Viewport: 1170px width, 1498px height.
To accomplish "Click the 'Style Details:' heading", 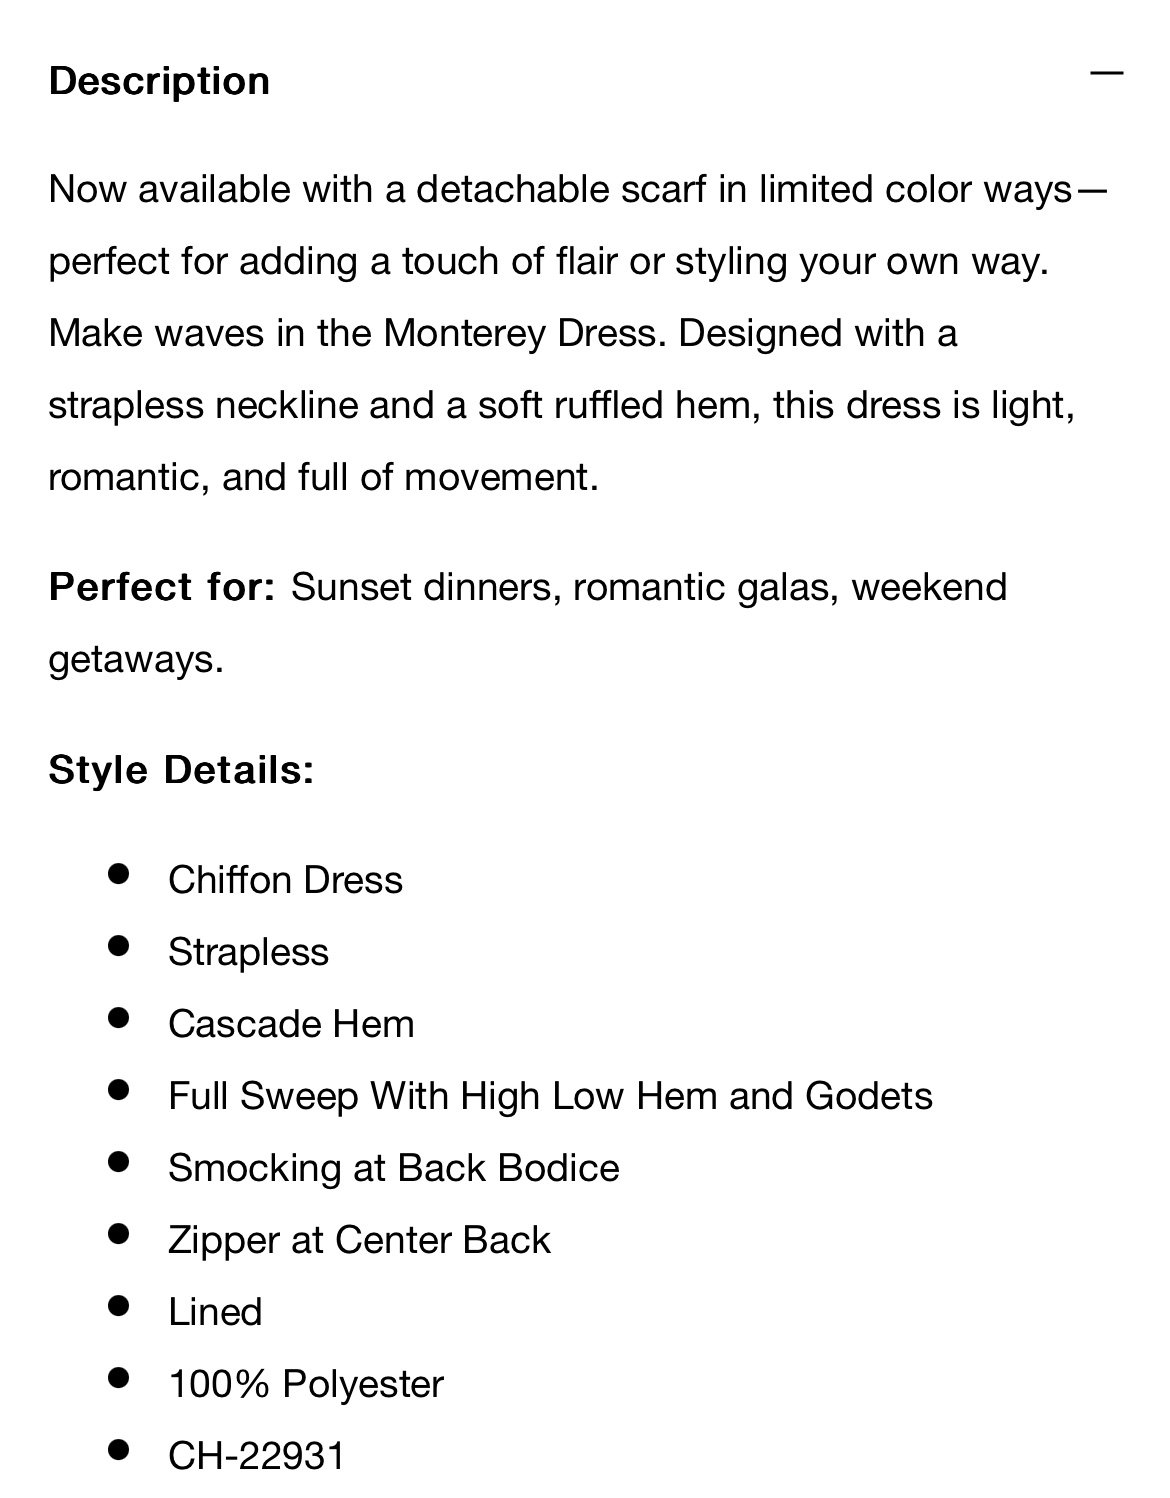I will coord(181,771).
